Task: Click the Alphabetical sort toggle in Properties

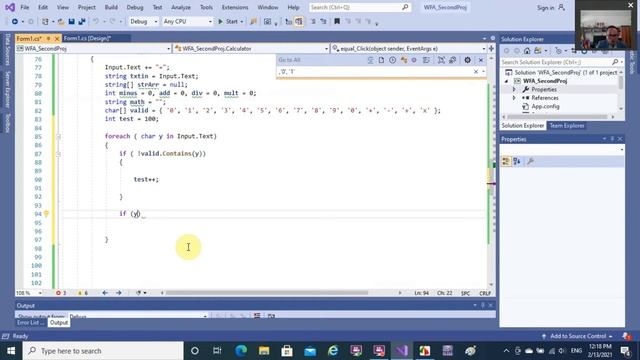Action: [517, 161]
